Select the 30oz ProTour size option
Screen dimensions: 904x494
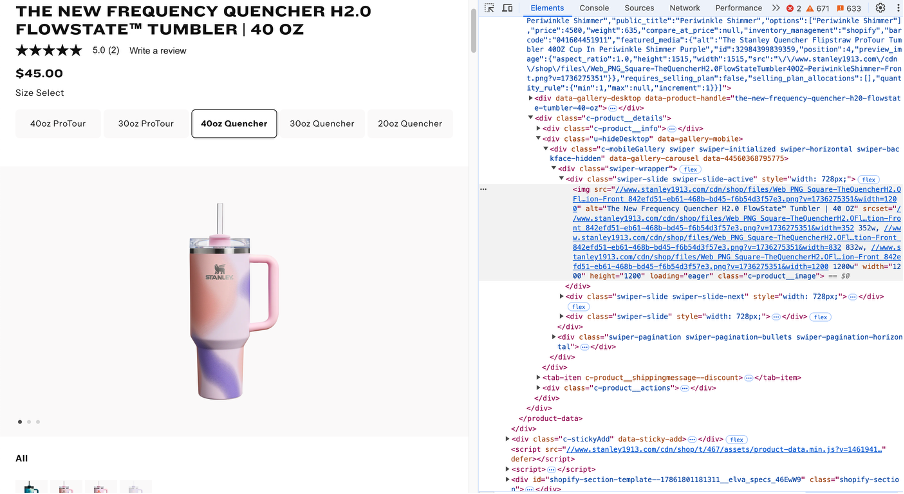[146, 123]
